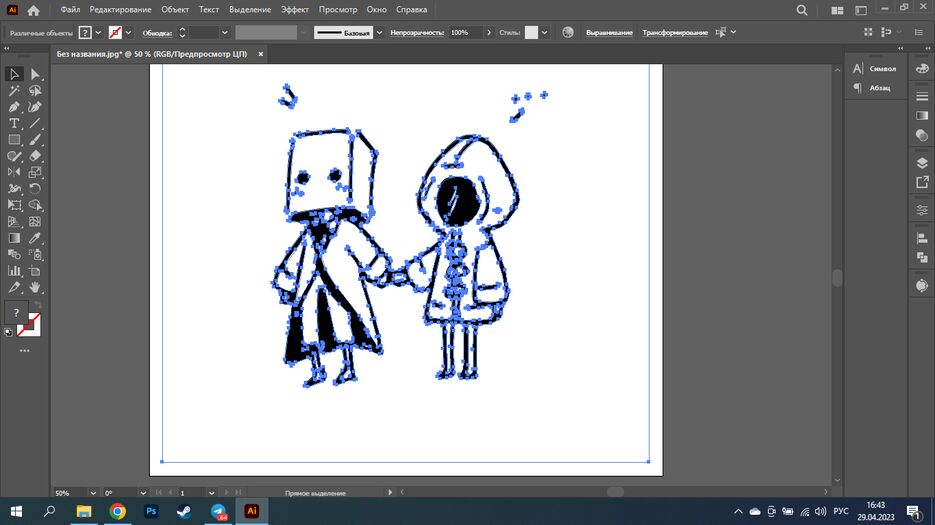Select the Column Graph tool
The height and width of the screenshot is (525, 935).
click(x=14, y=271)
